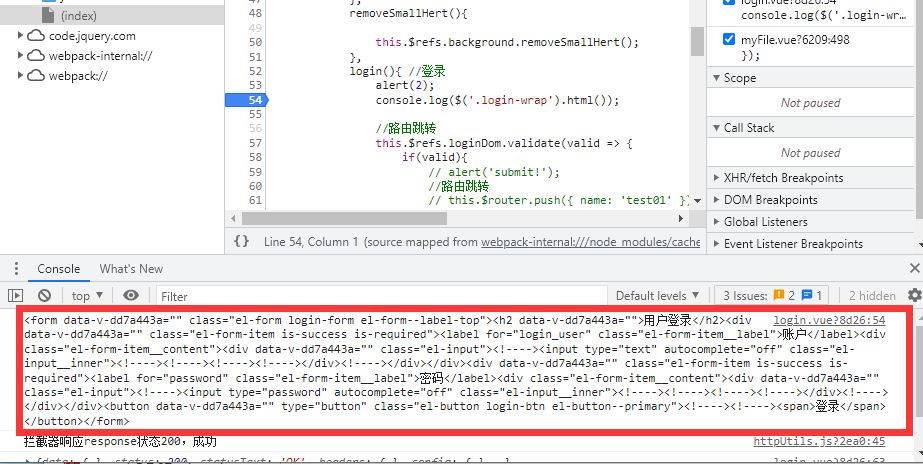Open the top JavaScript context dropdown
The height and width of the screenshot is (464, 923).
click(87, 296)
